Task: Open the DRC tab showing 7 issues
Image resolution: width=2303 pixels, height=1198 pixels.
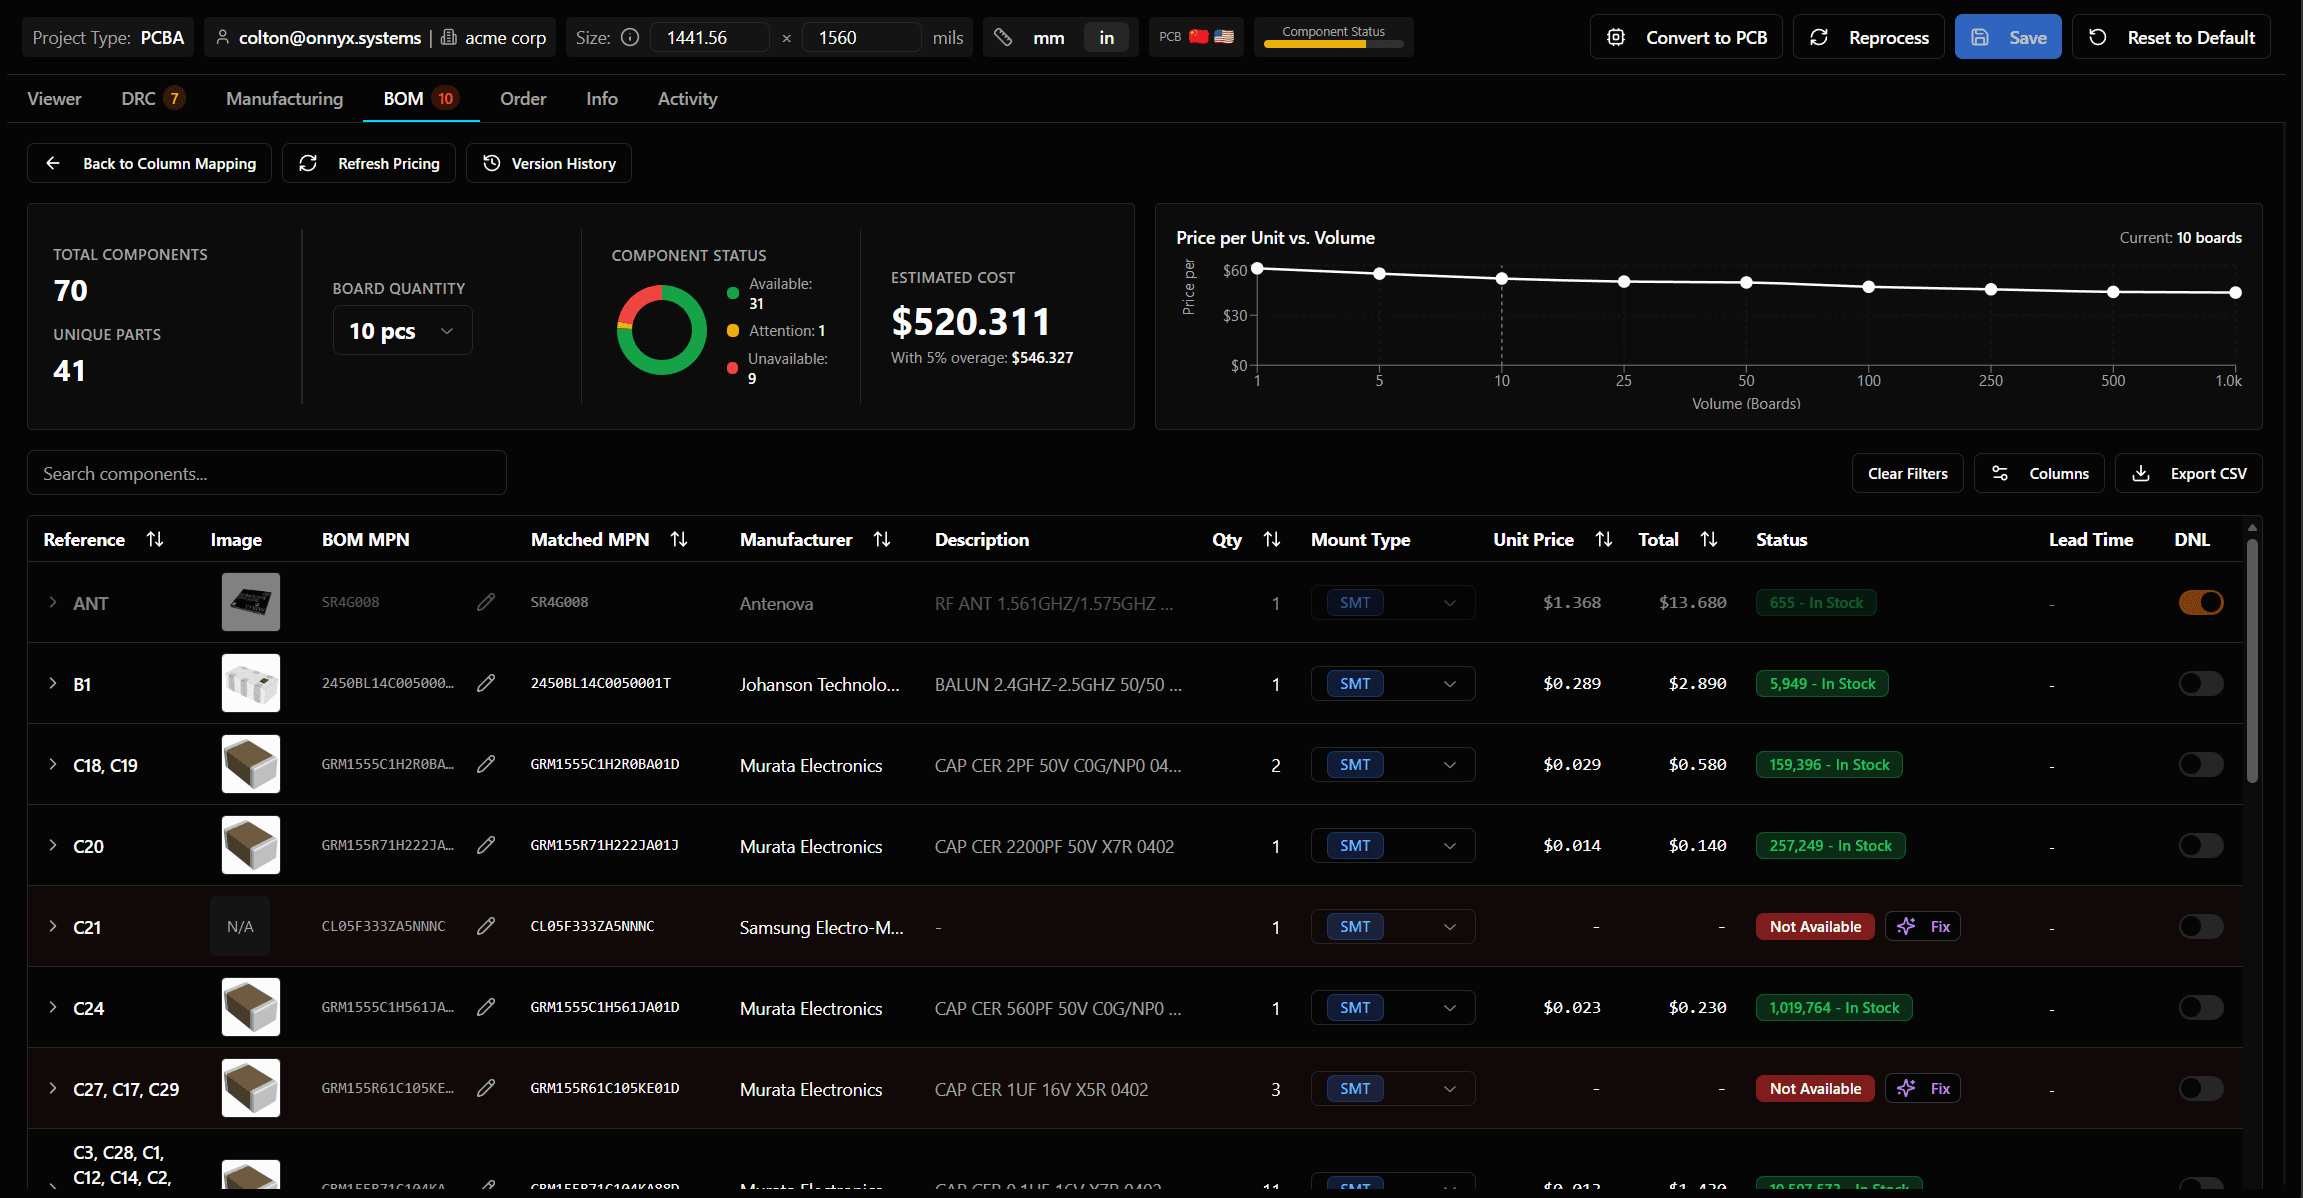Action: 152,98
